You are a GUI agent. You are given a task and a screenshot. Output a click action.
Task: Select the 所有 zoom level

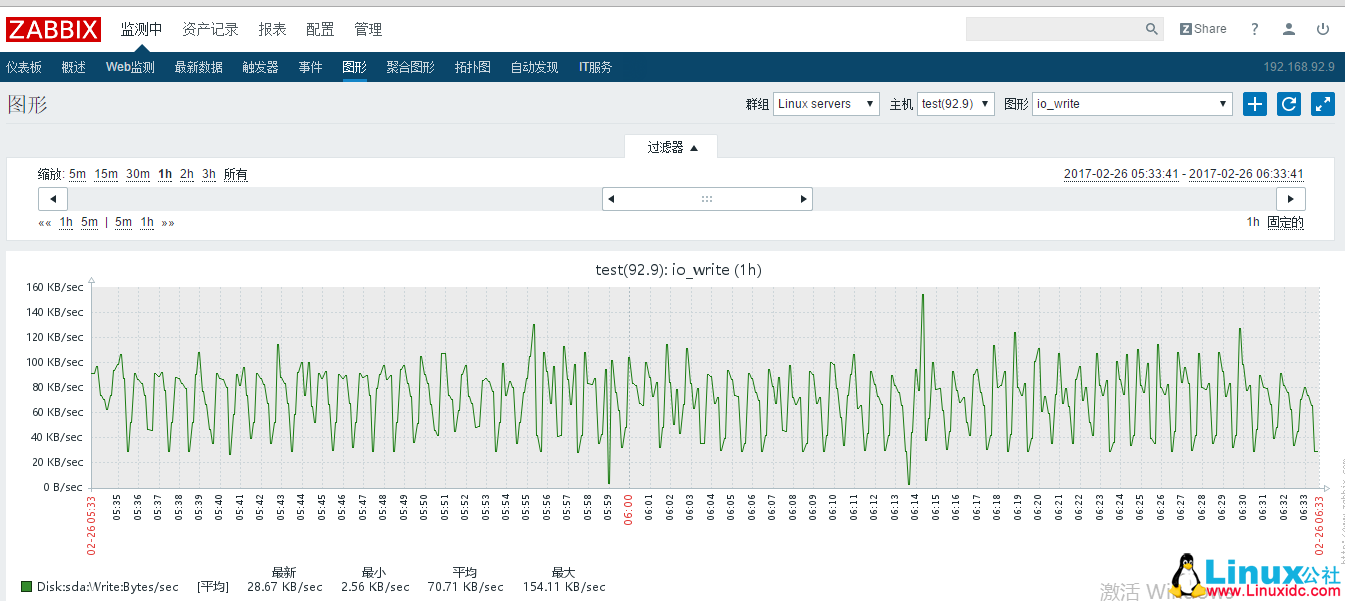point(235,174)
